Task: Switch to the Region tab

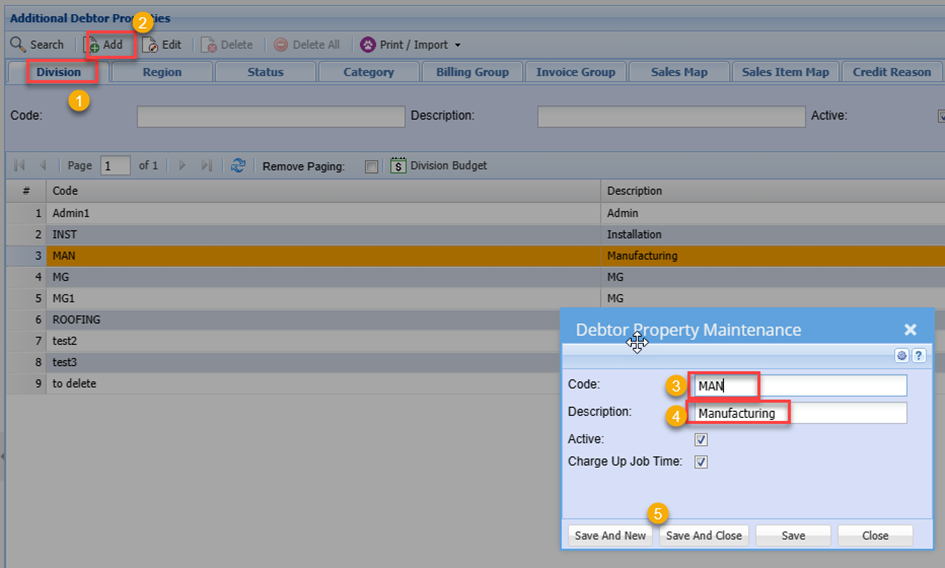Action: tap(162, 72)
